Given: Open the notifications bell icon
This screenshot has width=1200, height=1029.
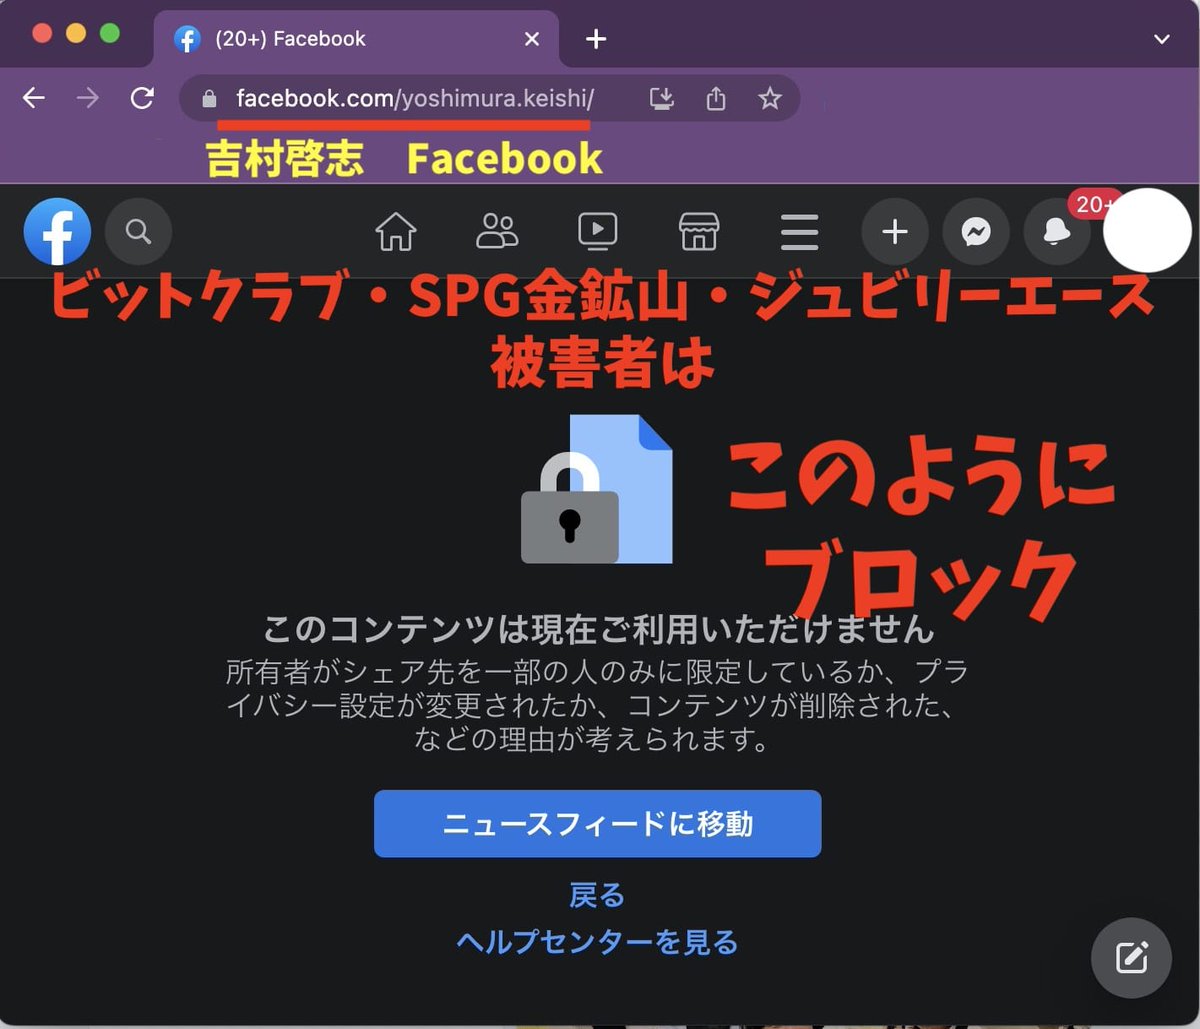Looking at the screenshot, I should pyautogui.click(x=1057, y=232).
